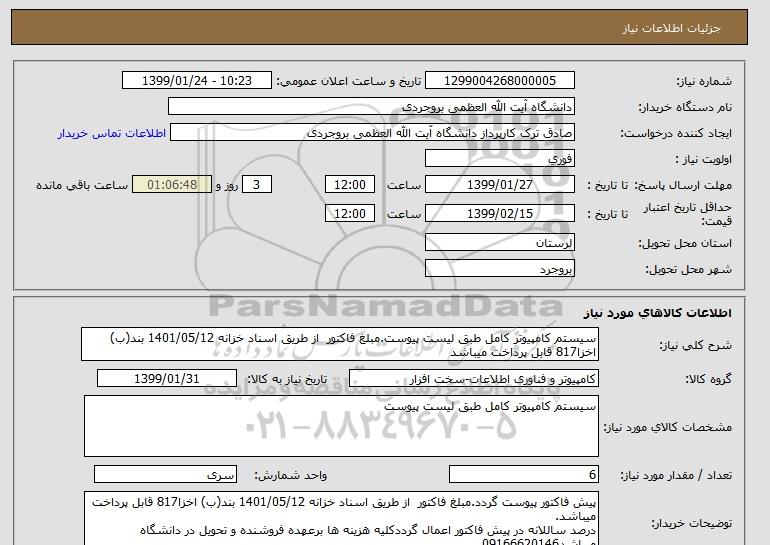The height and width of the screenshot is (545, 770).
Task: Click the goods group field کامپیوتر و فناوری اطلاعات-سخت افزار
Action: 474,379
